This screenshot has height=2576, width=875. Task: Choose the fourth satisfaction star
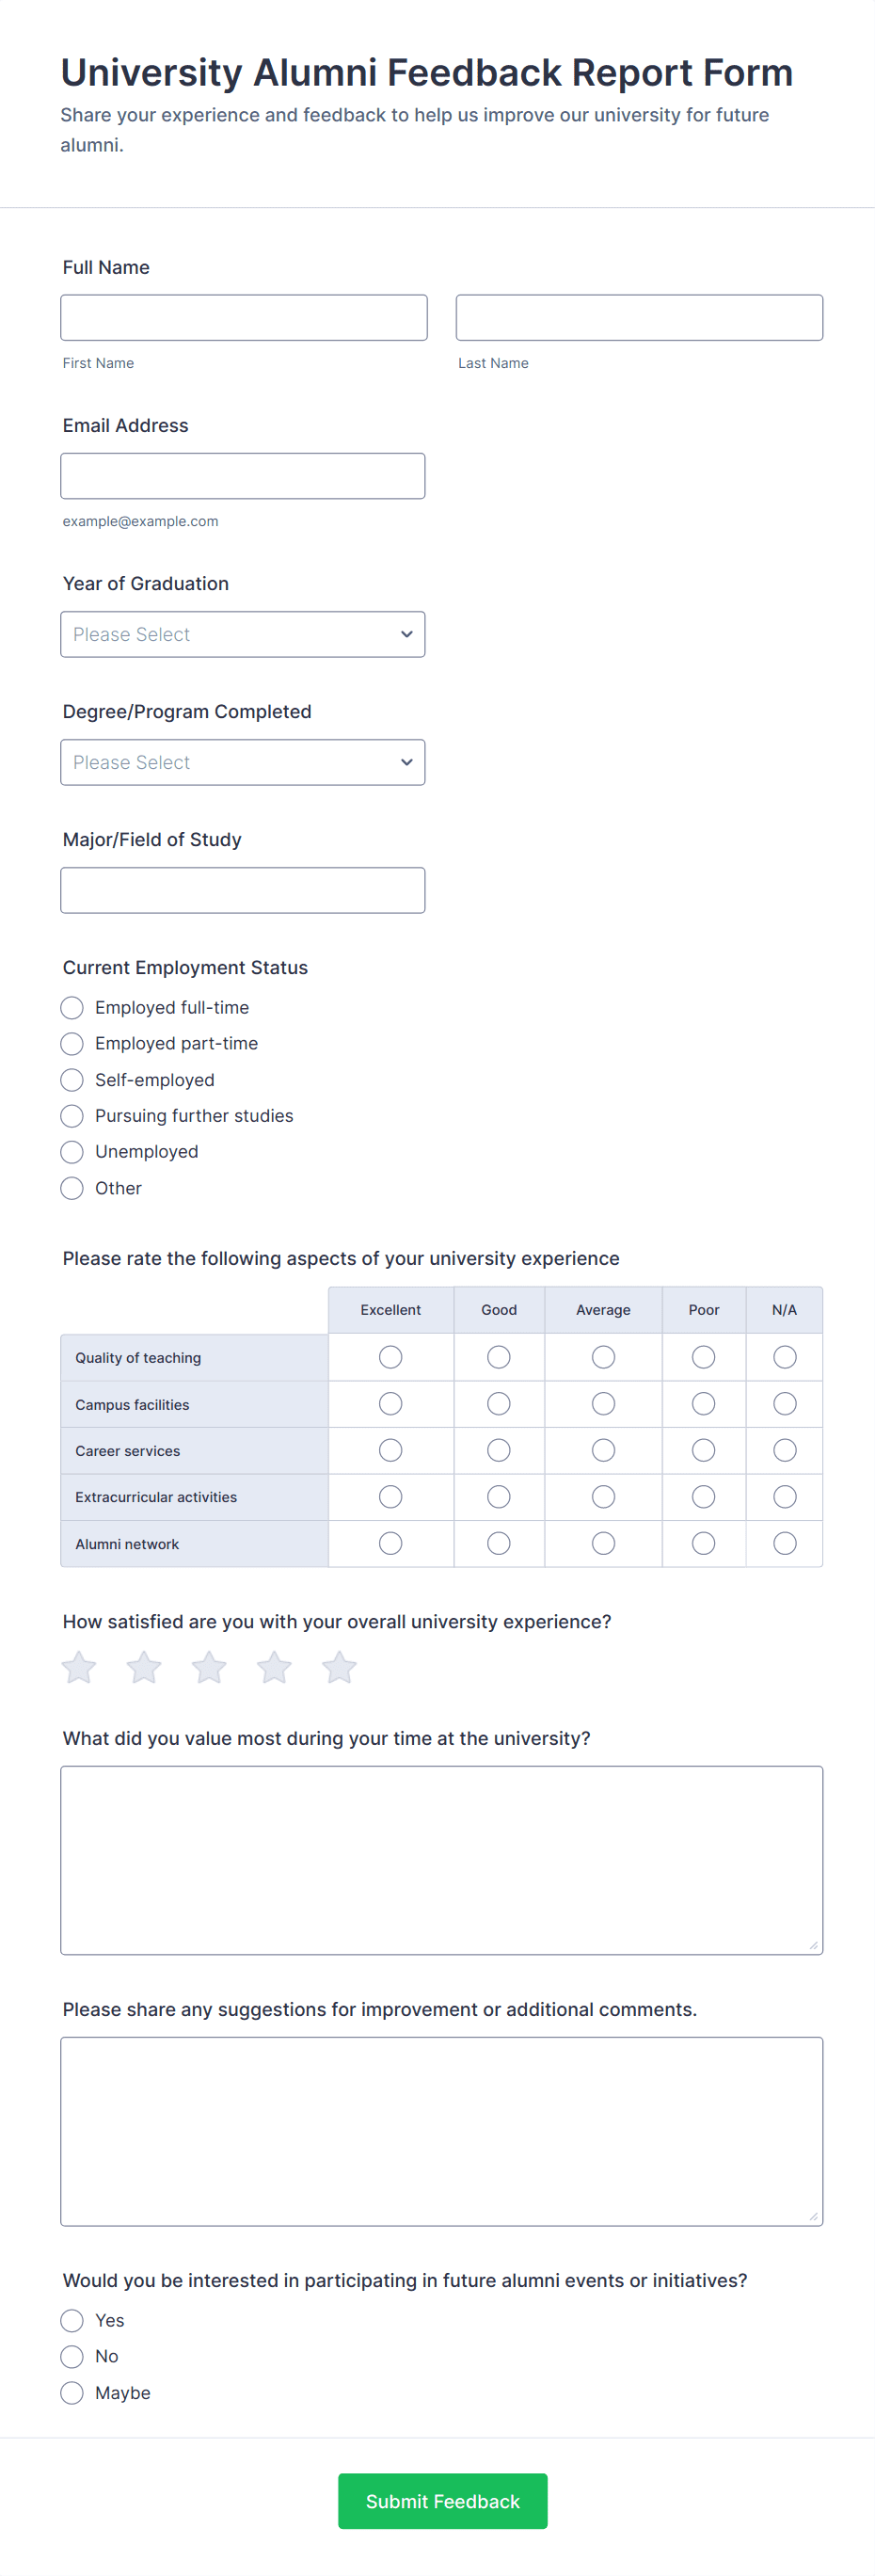pos(274,1668)
